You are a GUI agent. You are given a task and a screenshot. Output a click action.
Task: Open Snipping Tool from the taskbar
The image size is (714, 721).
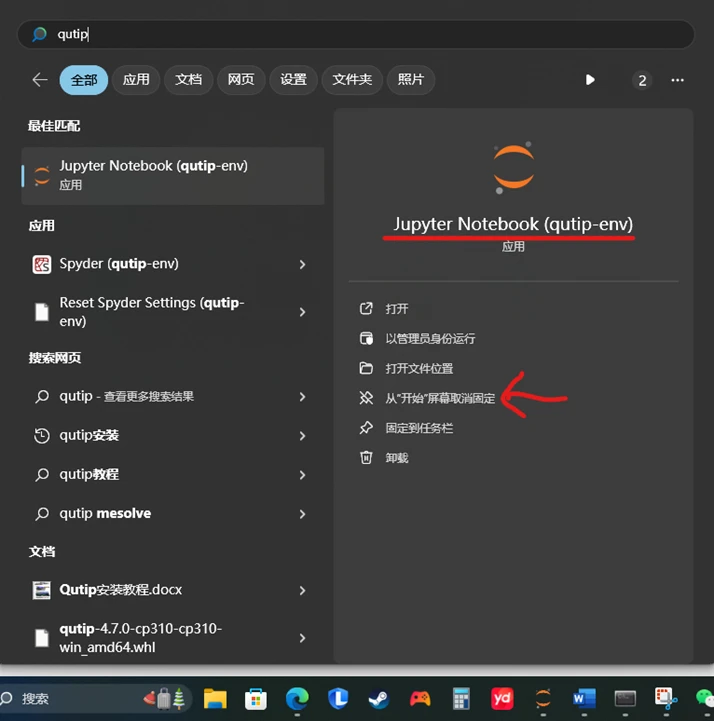[x=666, y=699]
